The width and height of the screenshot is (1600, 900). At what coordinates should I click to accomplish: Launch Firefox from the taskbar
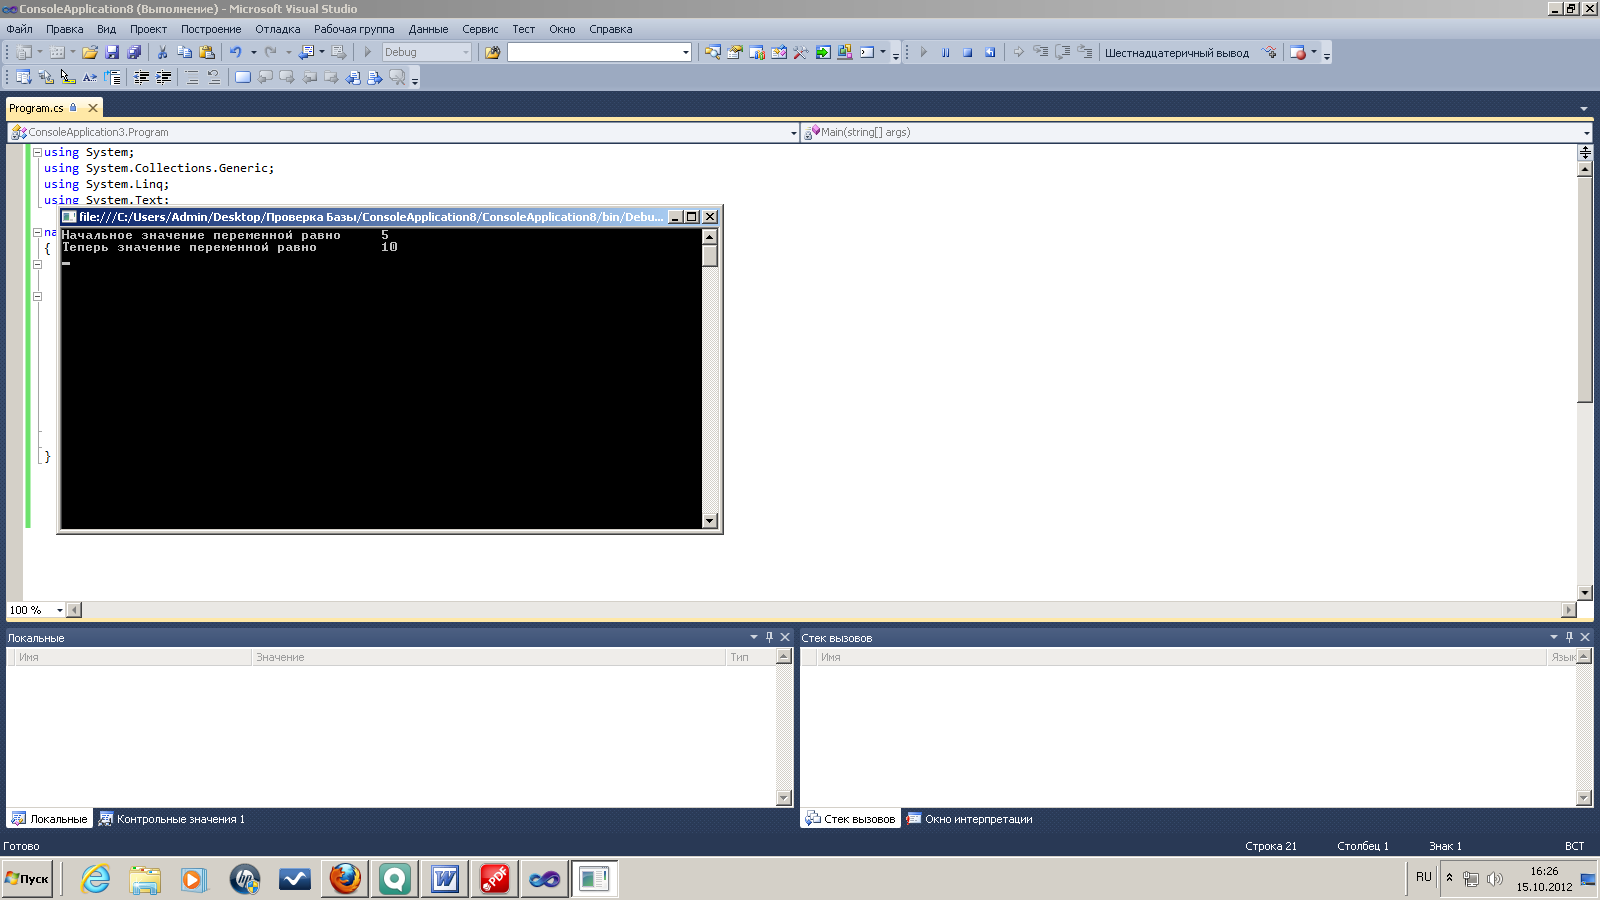[x=345, y=879]
